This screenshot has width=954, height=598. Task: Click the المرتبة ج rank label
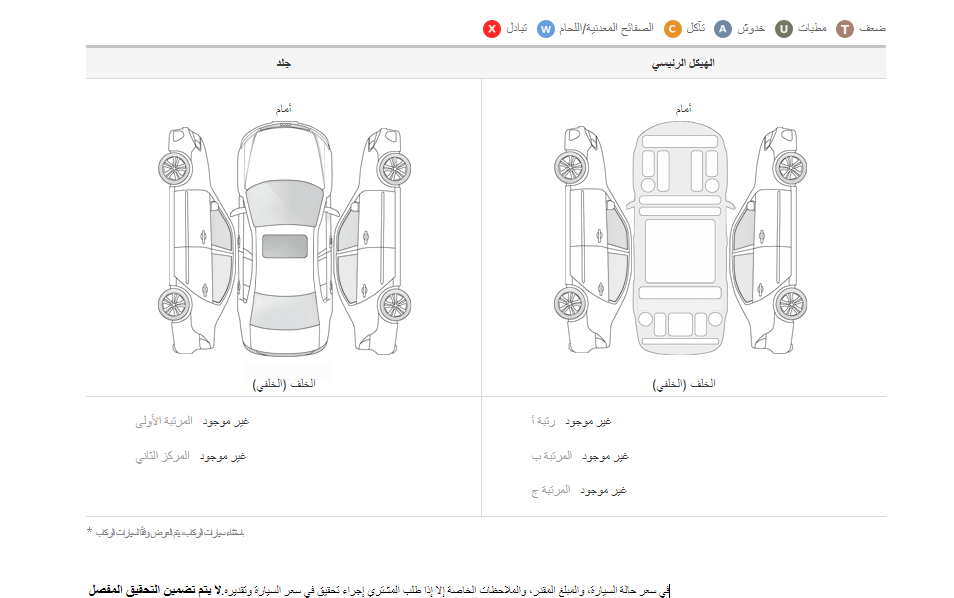(550, 490)
